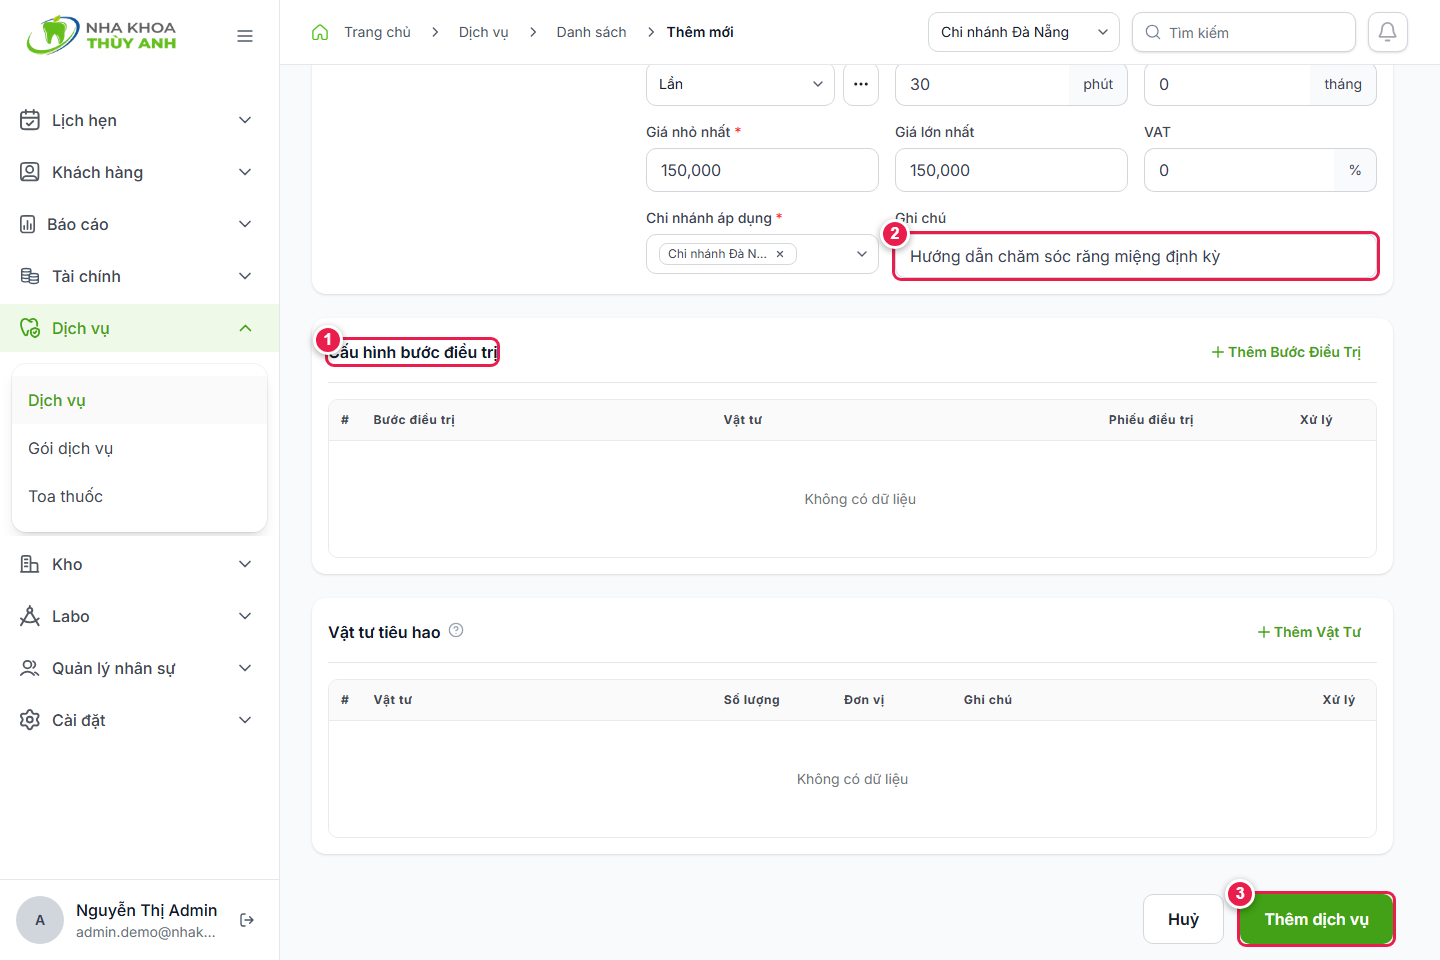Click the three-dots button next to Lần
The height and width of the screenshot is (960, 1440).
tap(861, 84)
